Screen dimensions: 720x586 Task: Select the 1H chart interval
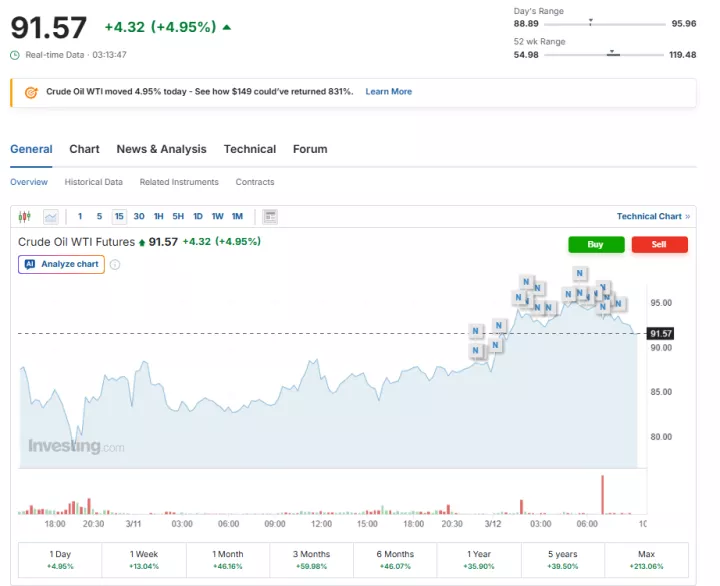pos(158,216)
